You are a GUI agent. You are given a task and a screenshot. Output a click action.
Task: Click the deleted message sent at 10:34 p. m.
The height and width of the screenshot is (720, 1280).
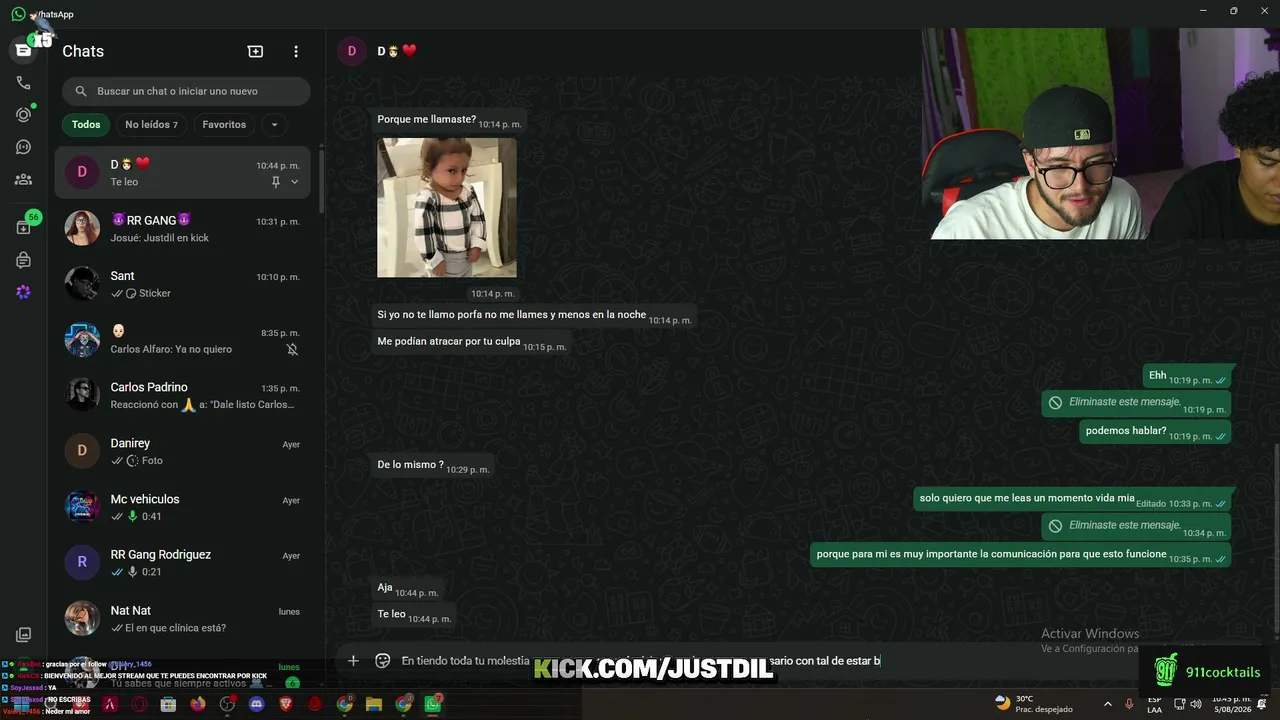[1135, 527]
